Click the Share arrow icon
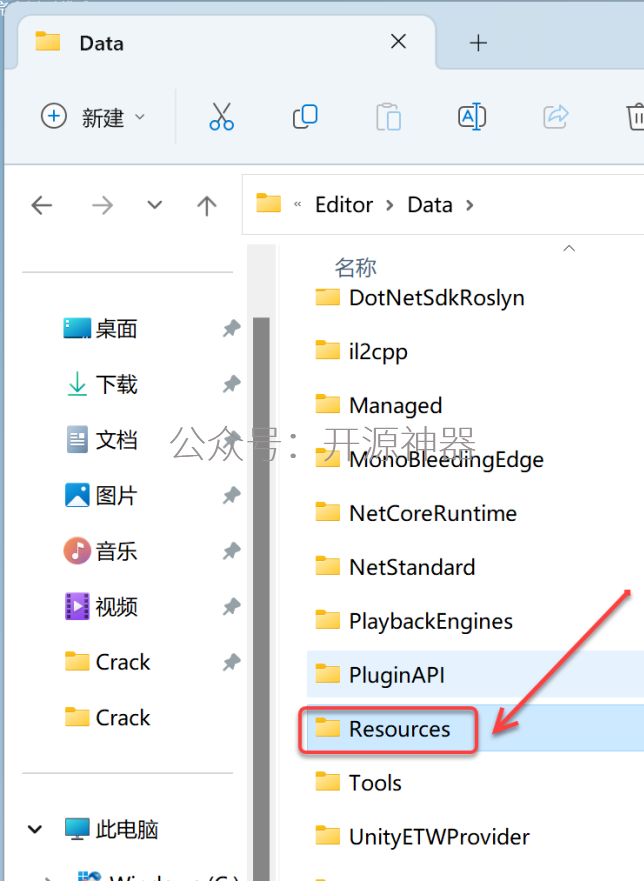This screenshot has height=881, width=644. click(556, 117)
